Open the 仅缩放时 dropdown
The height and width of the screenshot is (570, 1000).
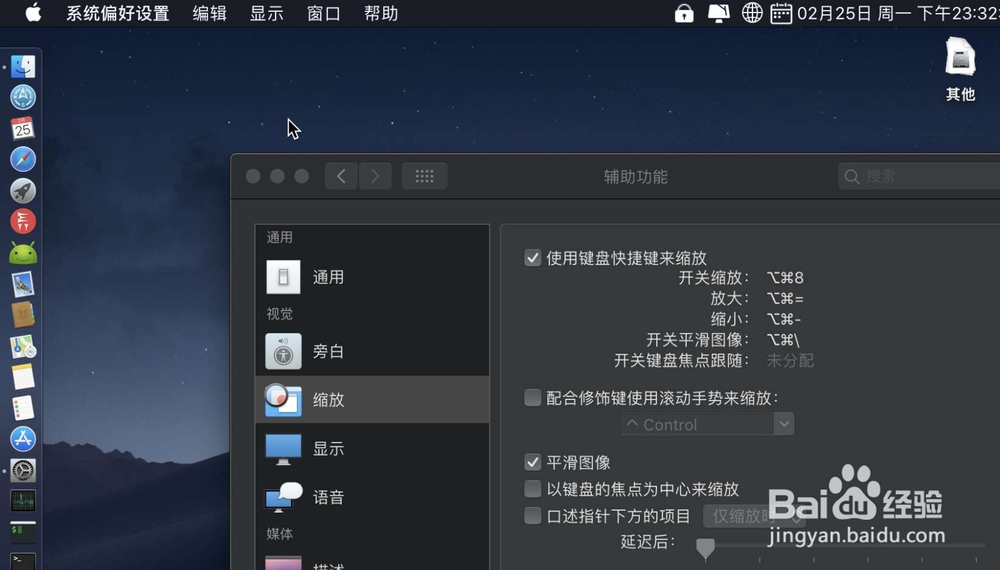pos(754,516)
